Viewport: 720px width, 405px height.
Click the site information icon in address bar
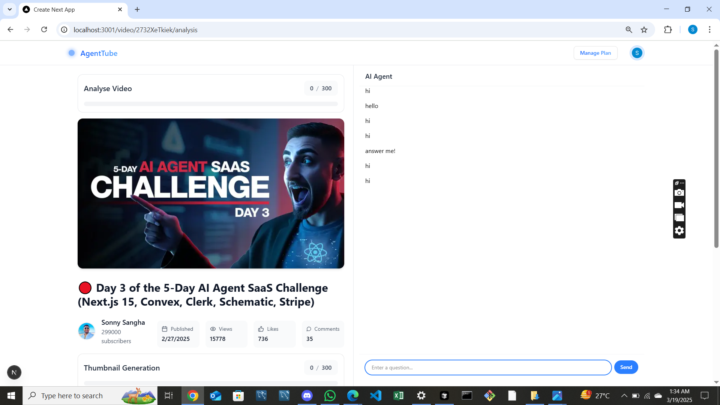click(x=64, y=30)
